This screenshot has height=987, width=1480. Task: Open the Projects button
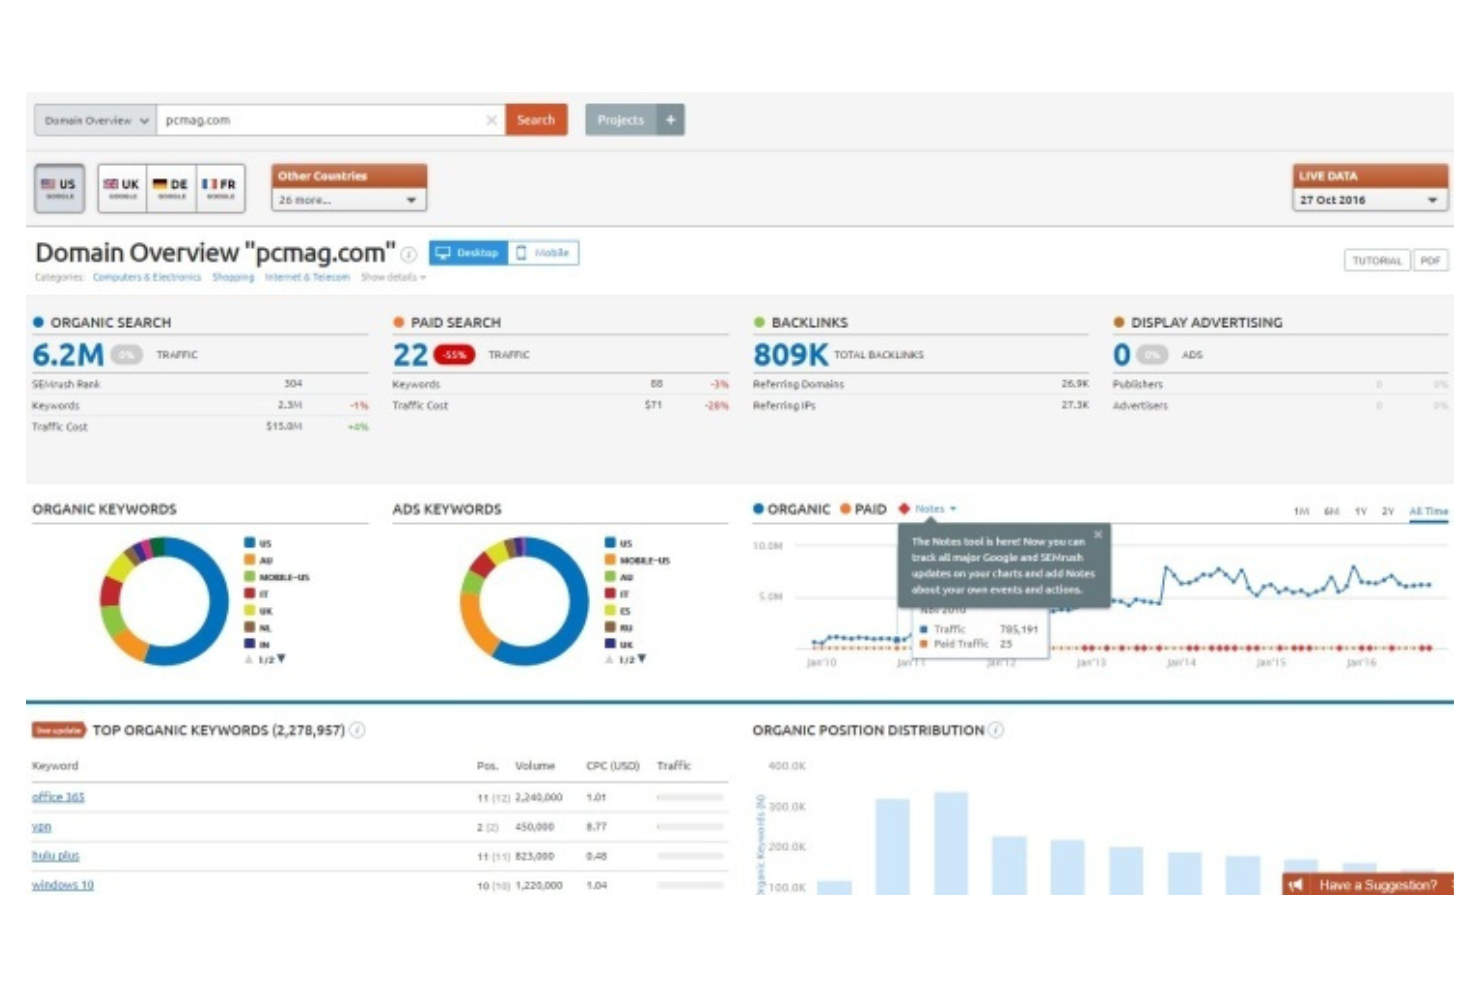(x=620, y=120)
